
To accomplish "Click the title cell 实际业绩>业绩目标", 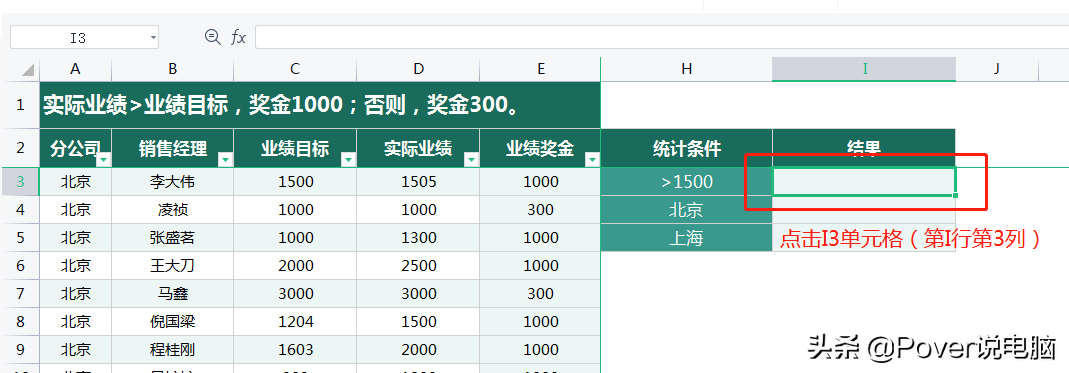I will point(320,105).
